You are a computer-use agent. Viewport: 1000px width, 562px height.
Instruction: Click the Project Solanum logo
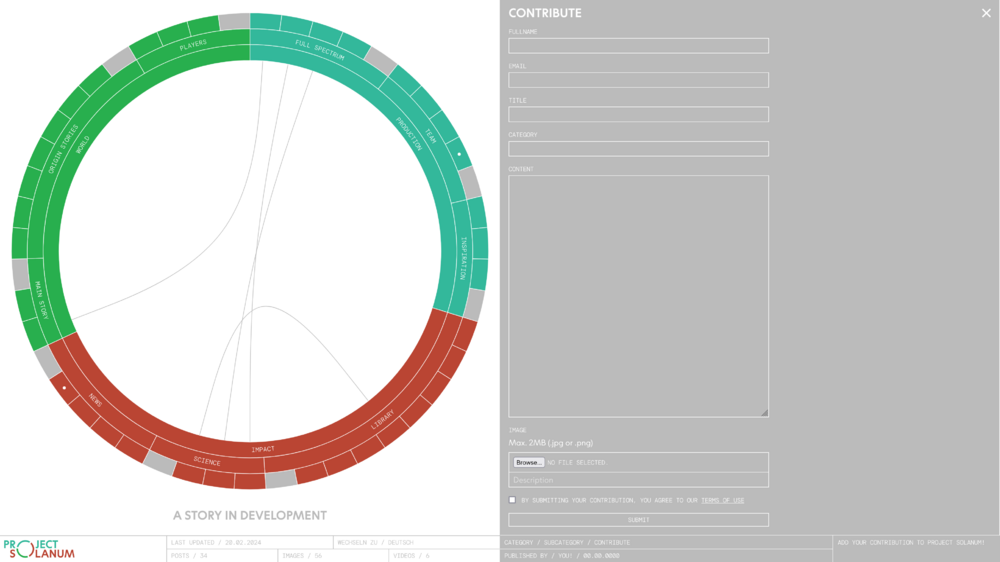39,549
